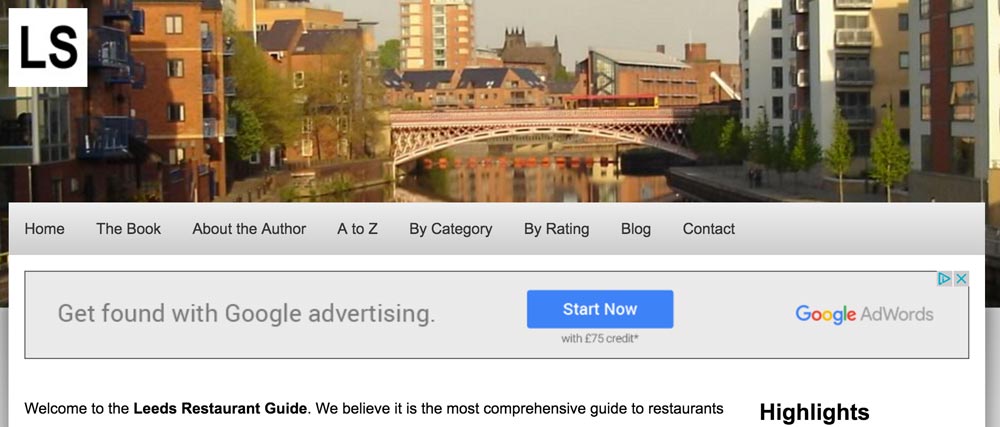This screenshot has height=427, width=1000.
Task: Visit the Blog page
Action: (x=636, y=229)
